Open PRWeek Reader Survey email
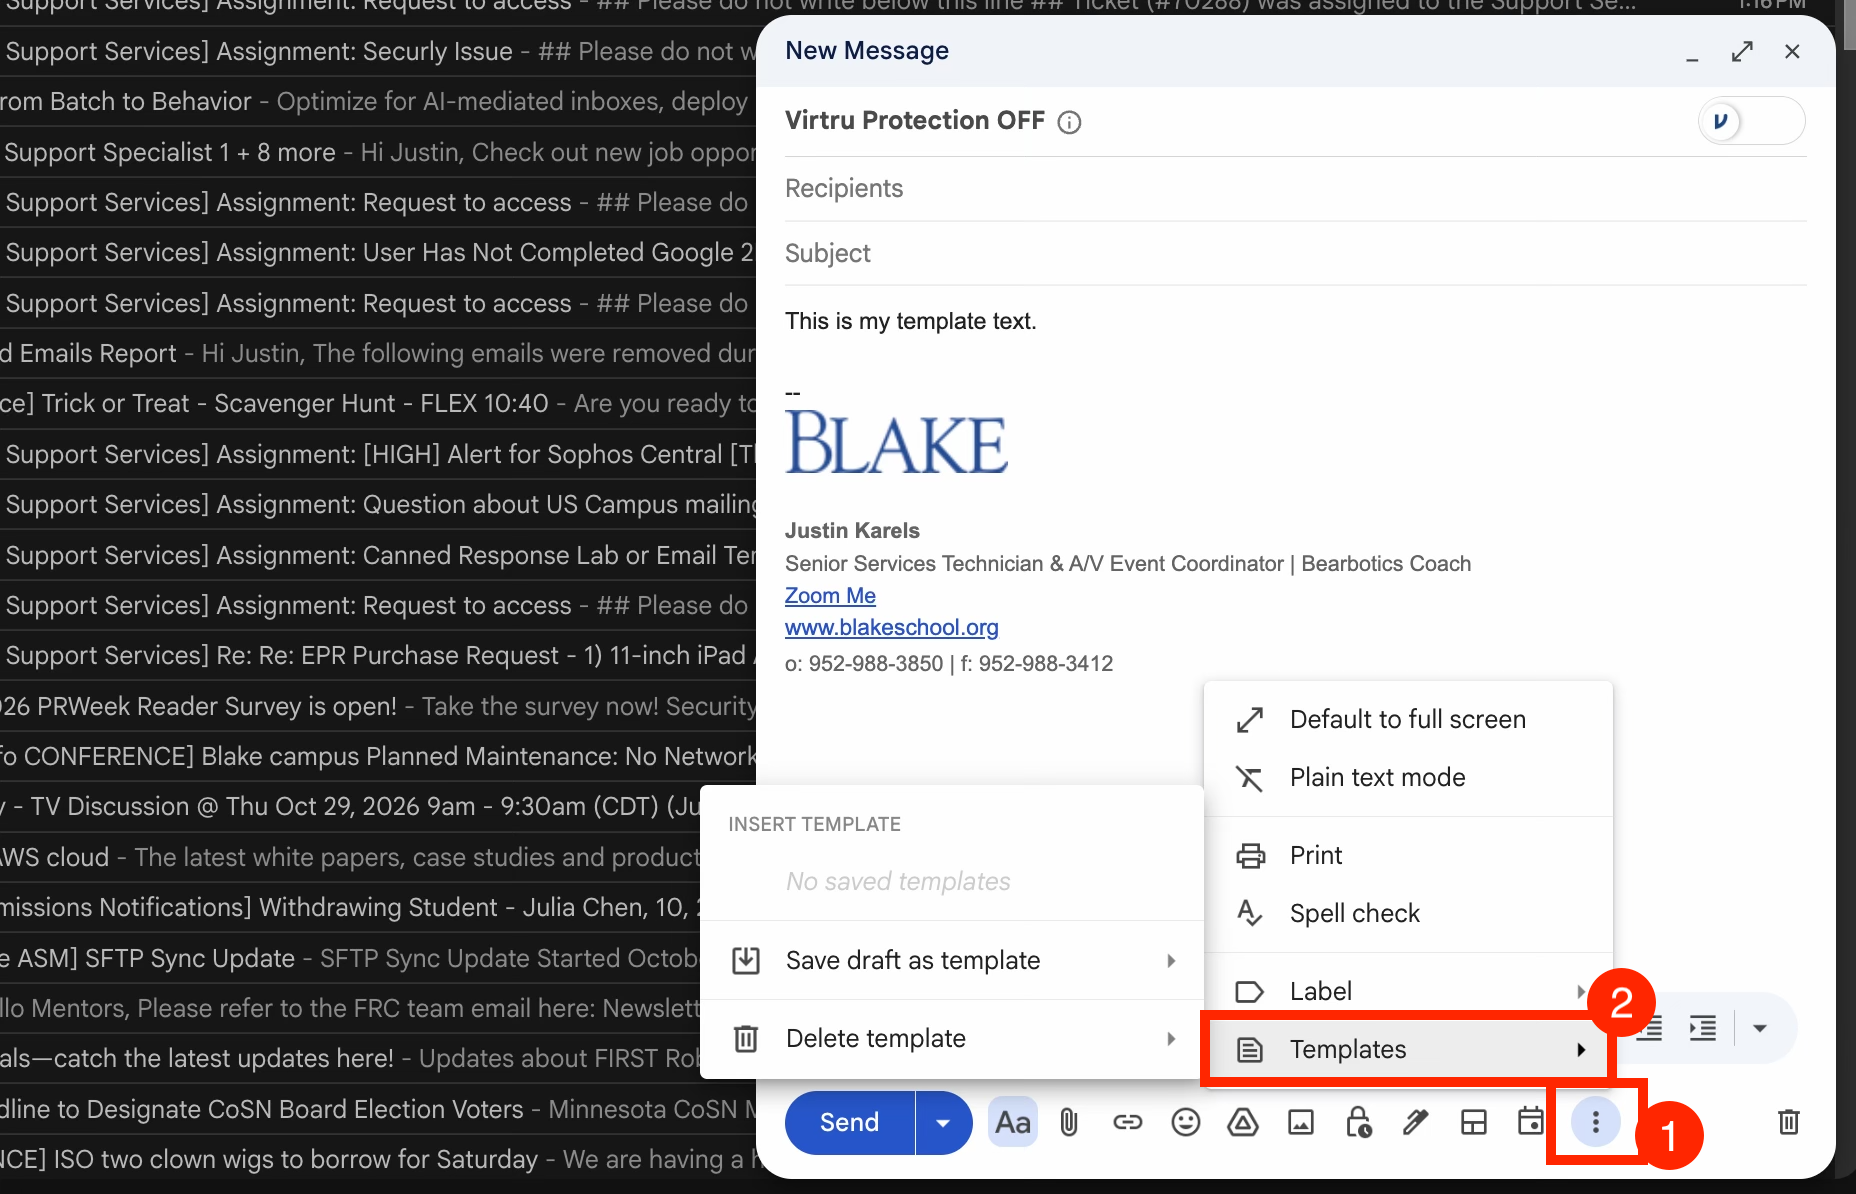Screen dimensions: 1856x1194 (x=378, y=706)
